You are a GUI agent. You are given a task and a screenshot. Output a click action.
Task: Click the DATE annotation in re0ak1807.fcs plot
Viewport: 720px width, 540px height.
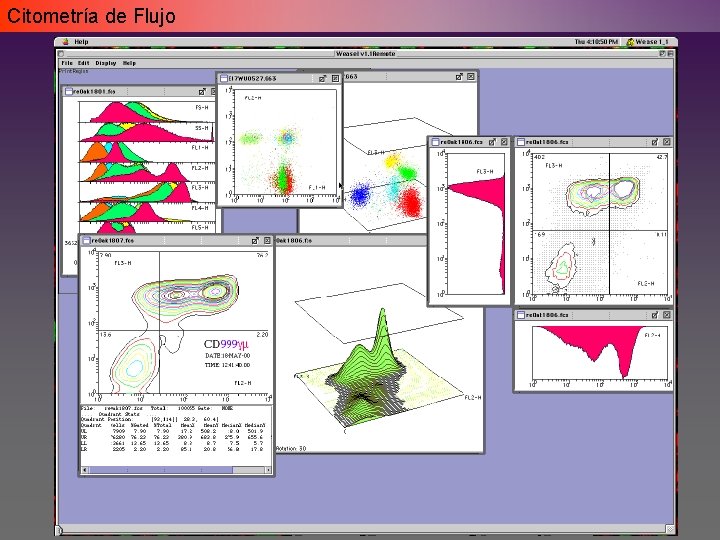click(227, 355)
